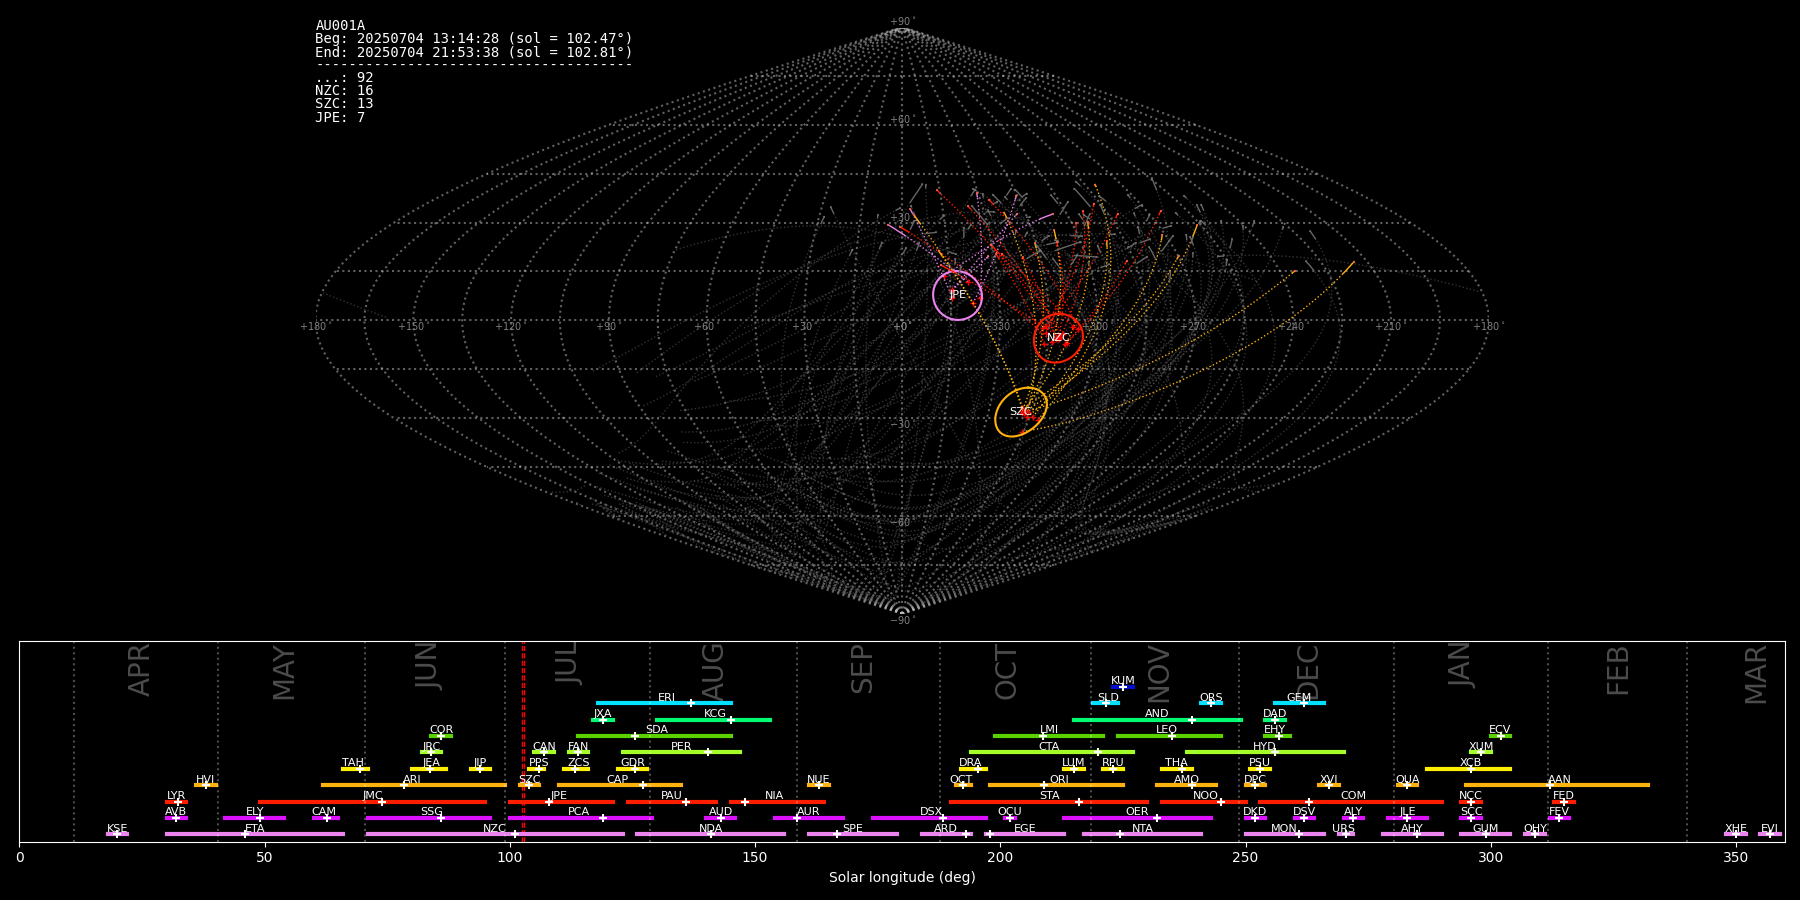Select the CAP shower label
The height and width of the screenshot is (900, 1800).
point(618,780)
